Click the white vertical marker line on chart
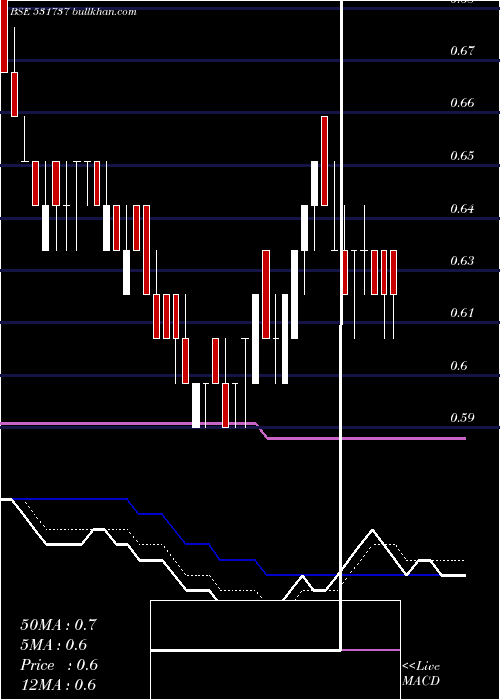 point(342,326)
